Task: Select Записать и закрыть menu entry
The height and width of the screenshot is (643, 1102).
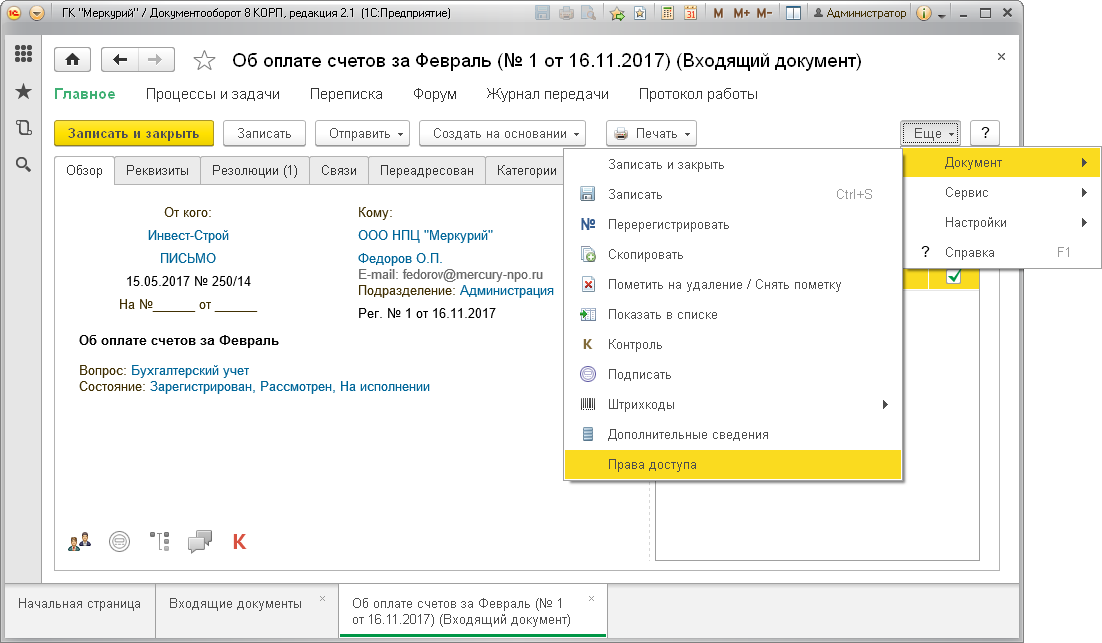Action: (x=732, y=164)
